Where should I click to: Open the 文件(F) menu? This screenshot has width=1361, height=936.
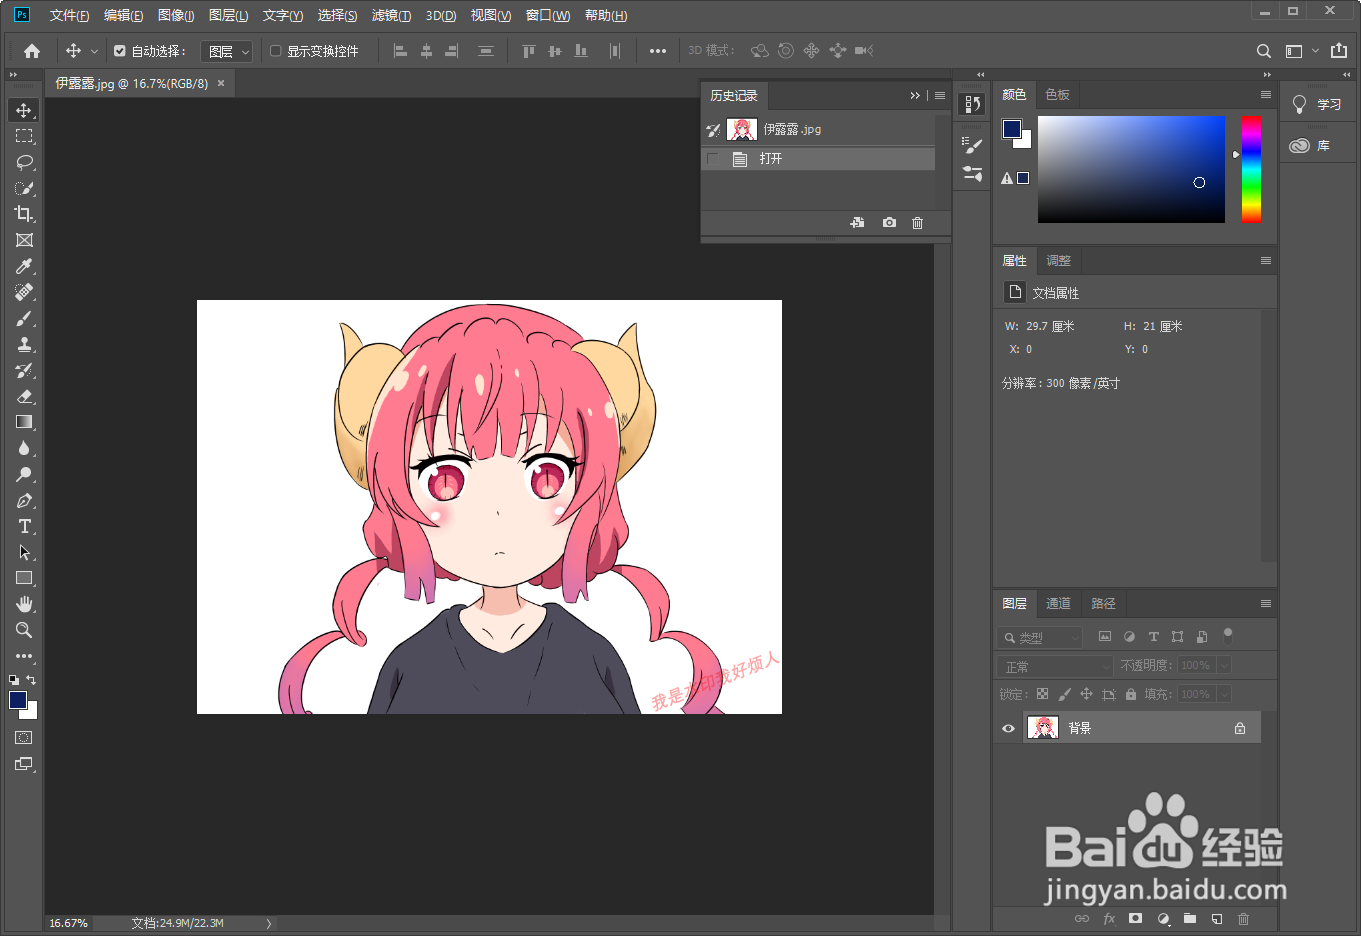(69, 16)
